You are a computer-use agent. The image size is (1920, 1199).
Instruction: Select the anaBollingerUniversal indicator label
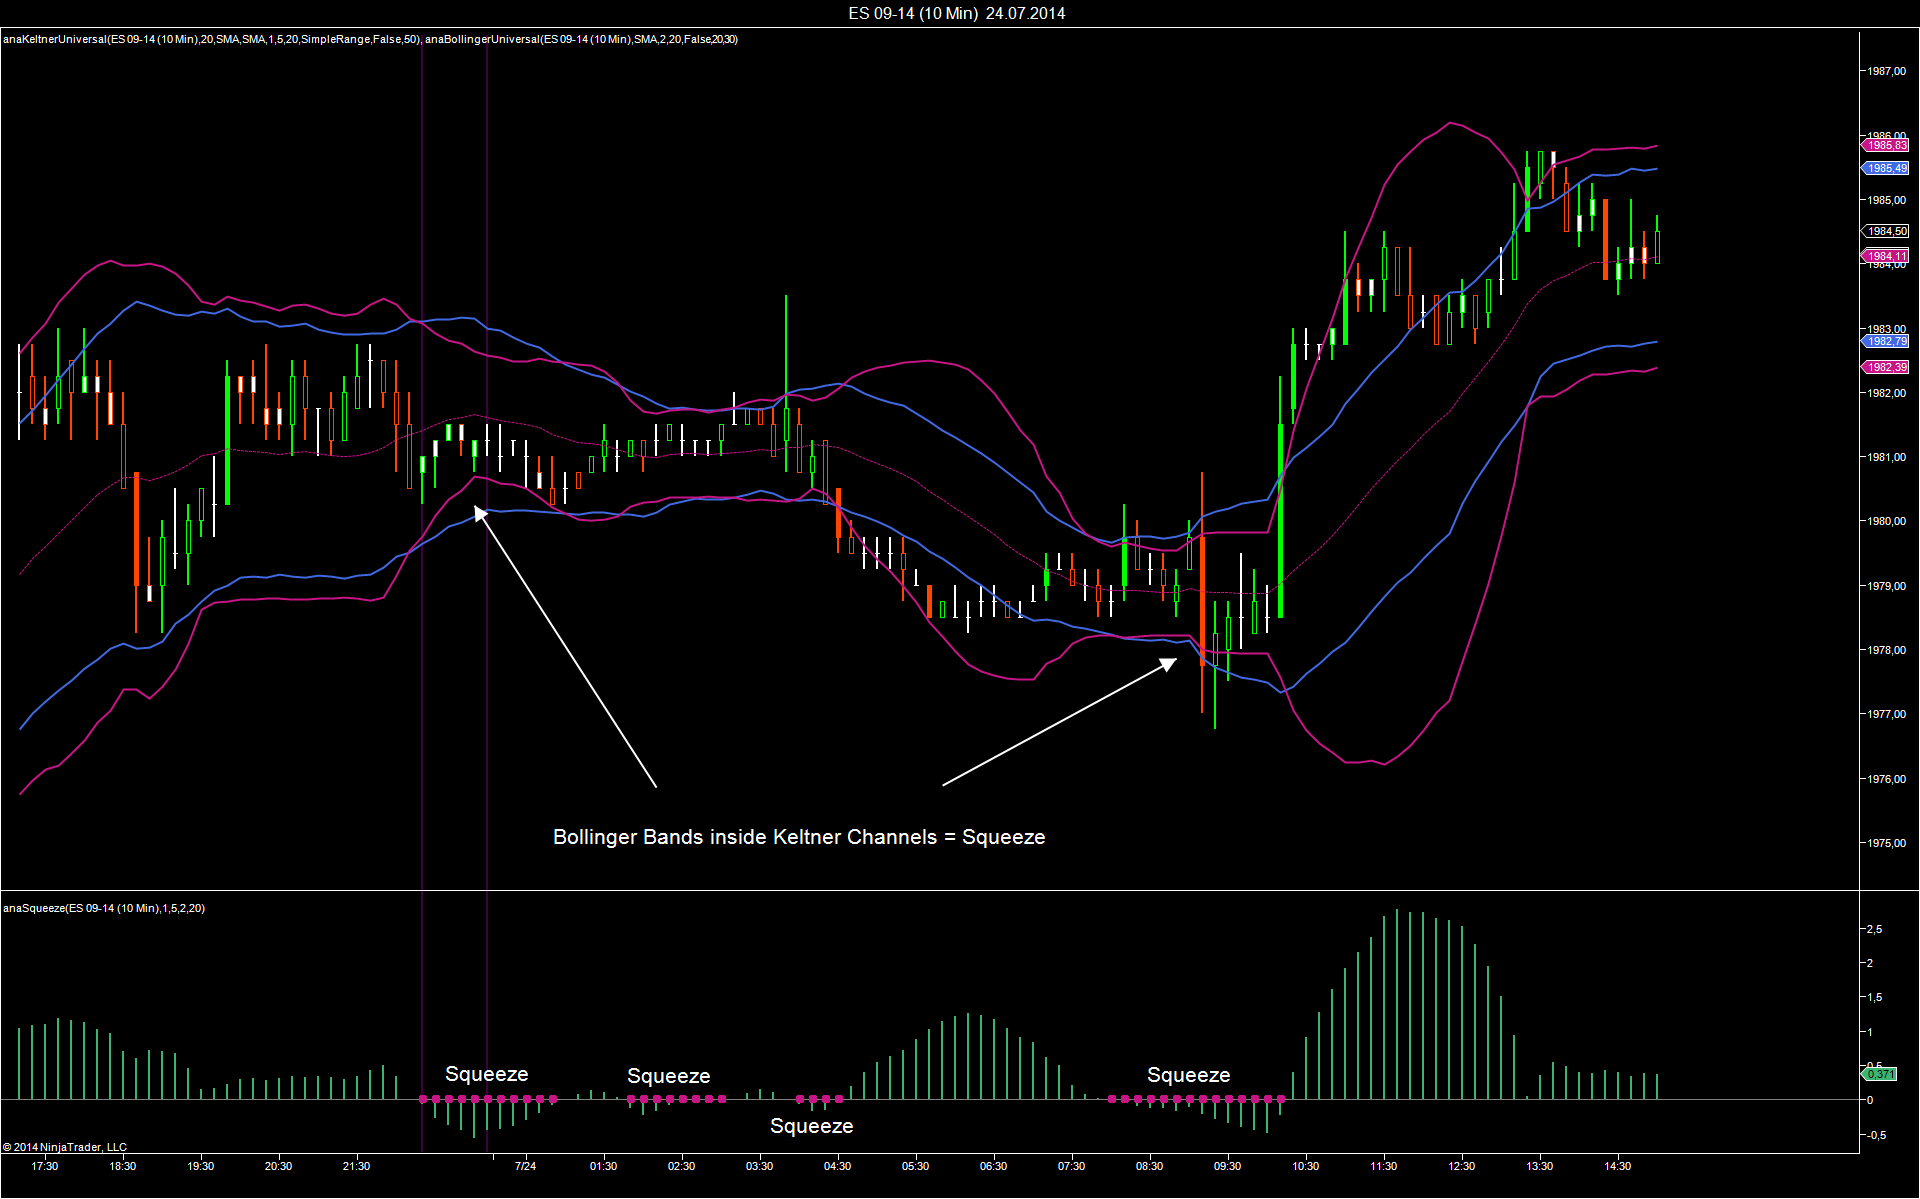(581, 39)
